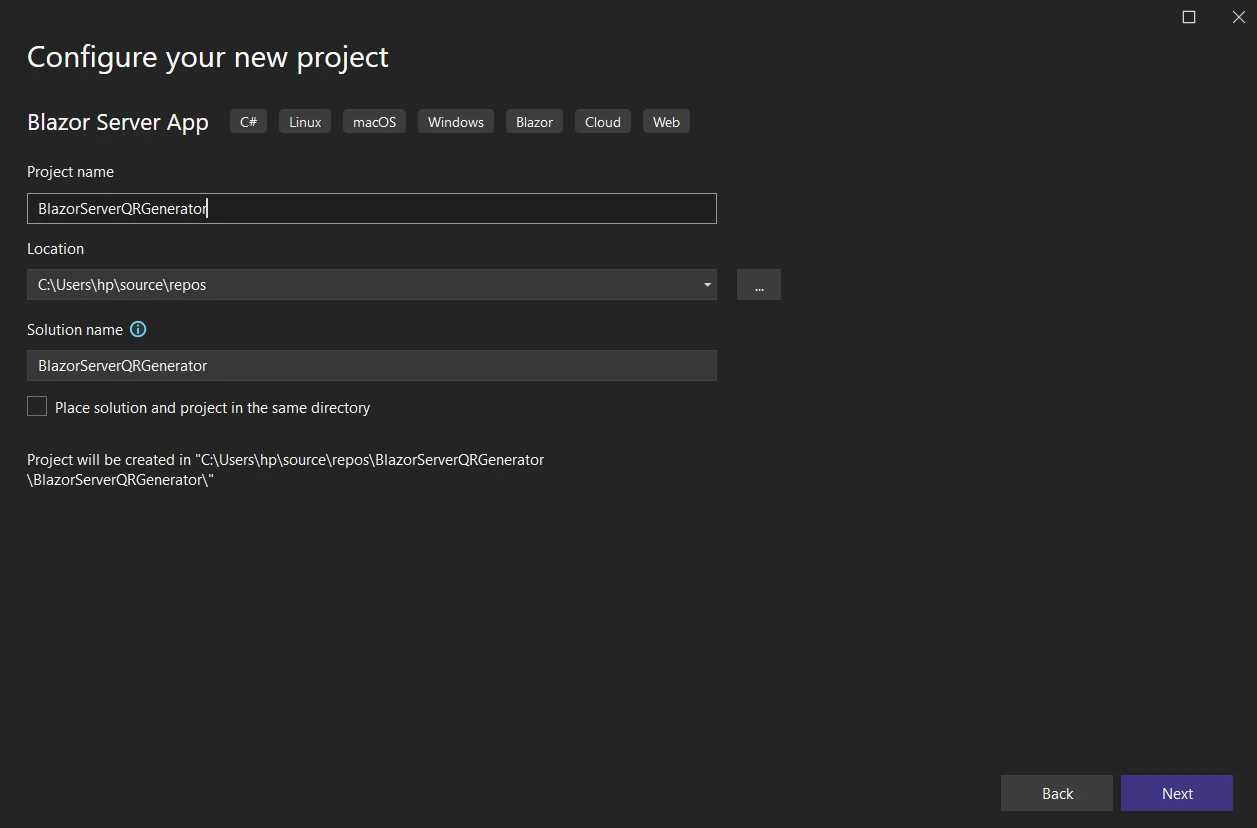Select the Cloud tag
The width and height of the screenshot is (1257, 828).
click(x=602, y=122)
